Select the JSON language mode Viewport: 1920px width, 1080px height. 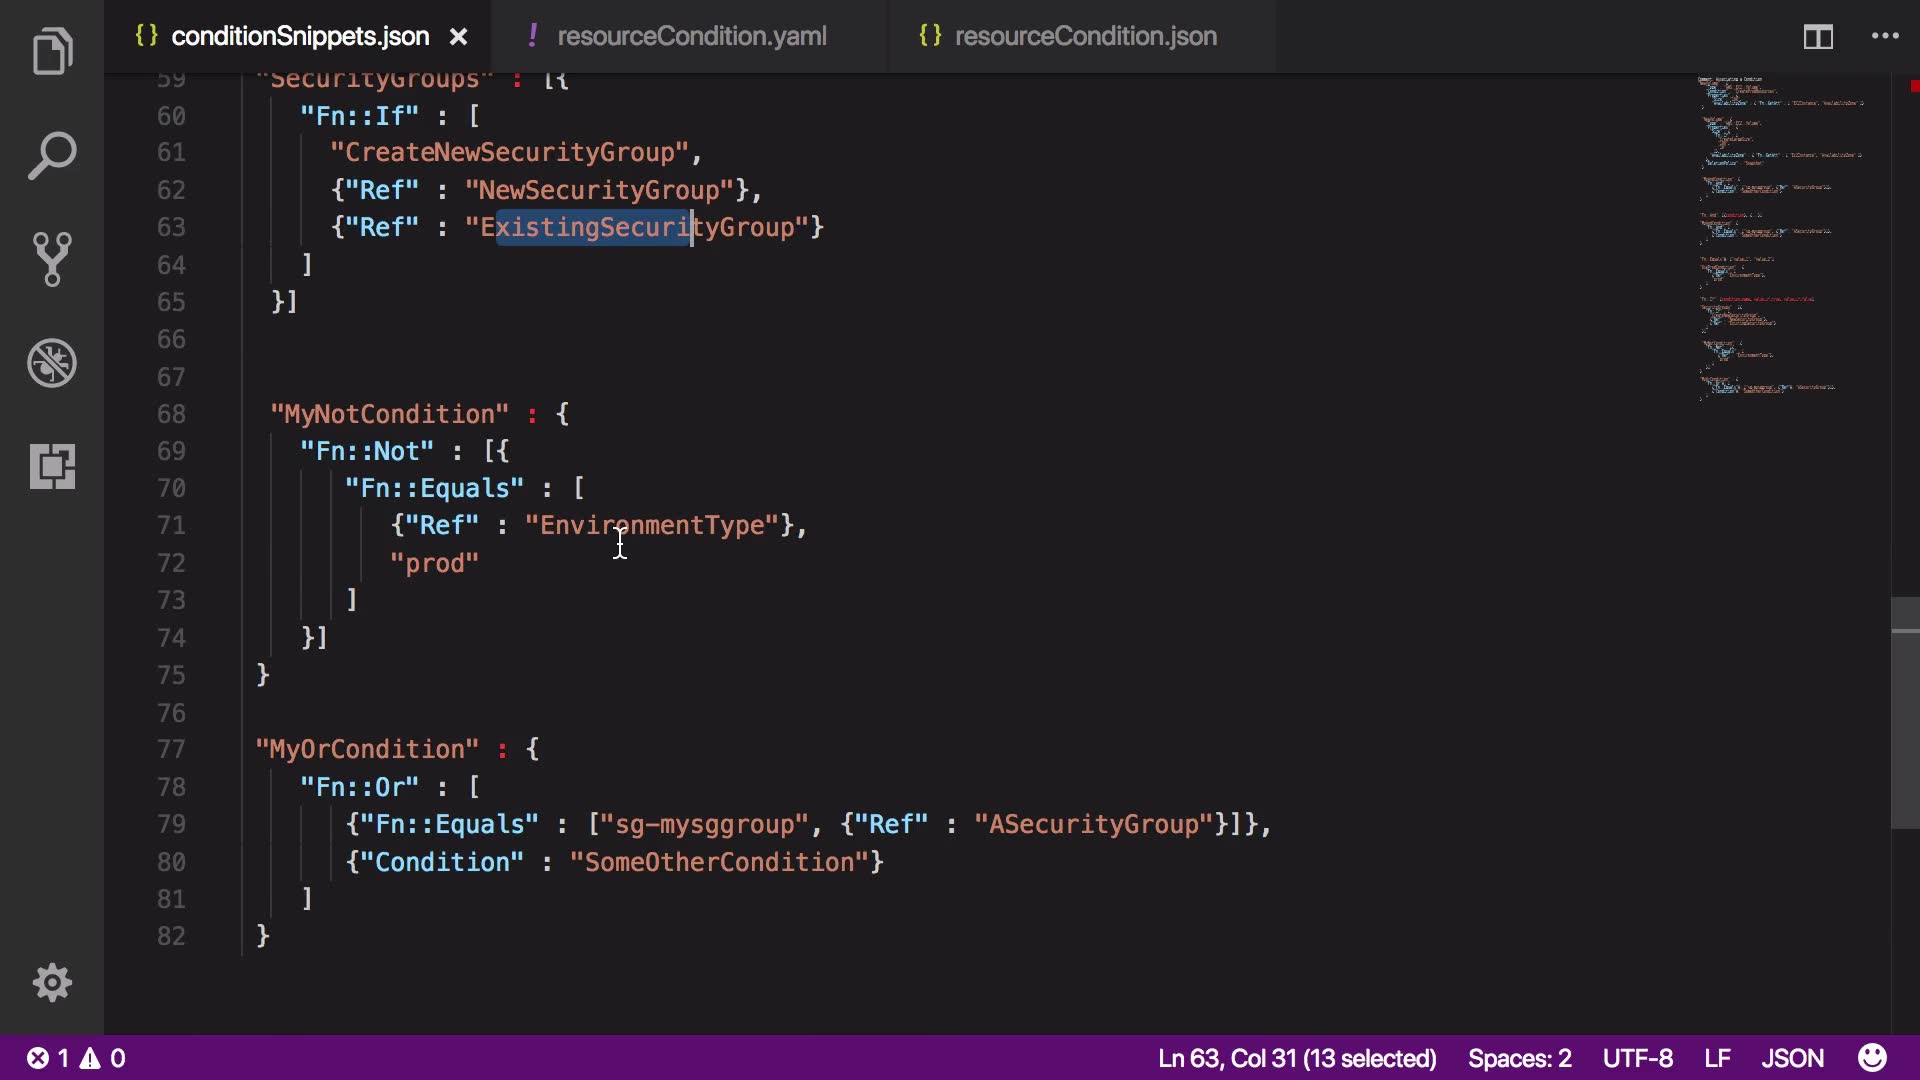(x=1792, y=1058)
